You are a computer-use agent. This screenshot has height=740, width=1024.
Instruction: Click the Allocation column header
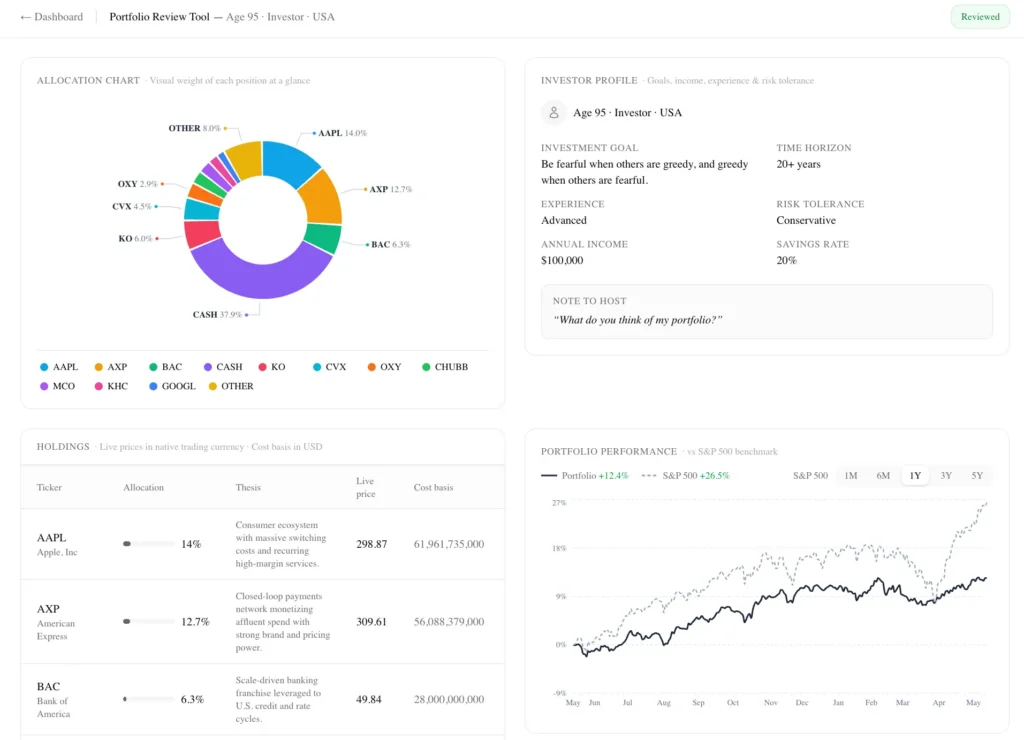[143, 487]
